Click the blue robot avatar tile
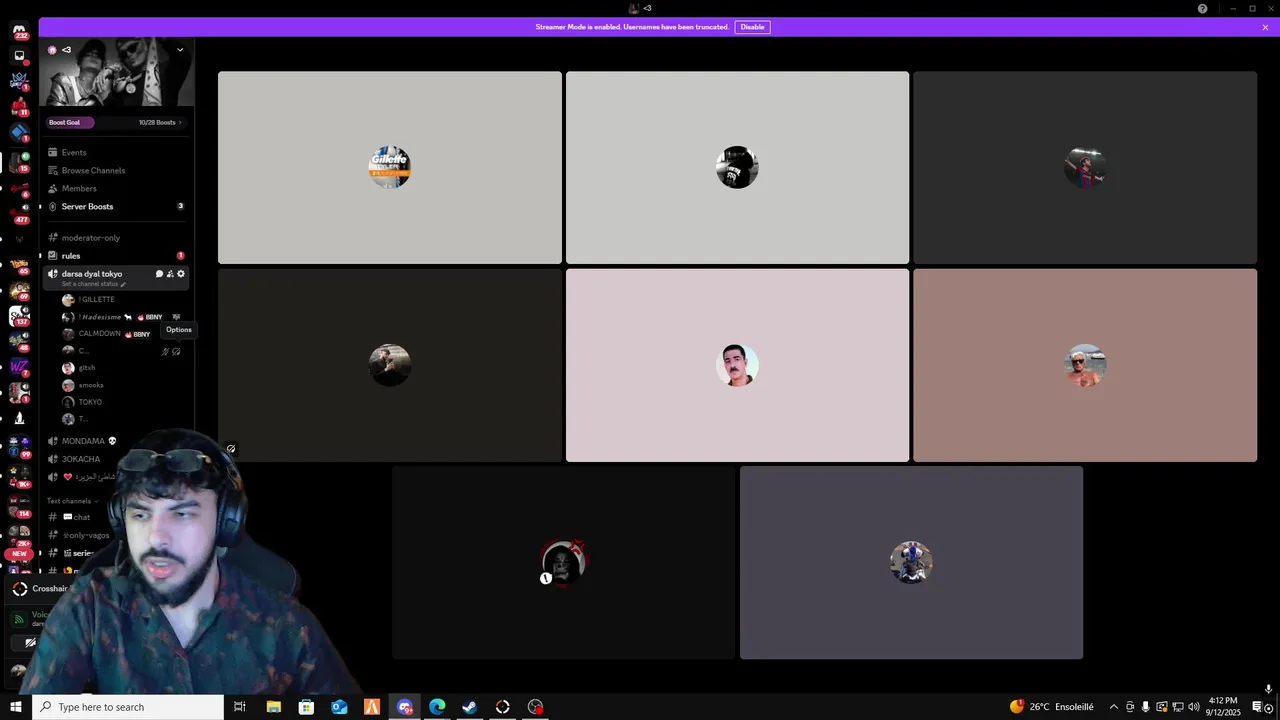Viewport: 1280px width, 720px height. [x=911, y=563]
